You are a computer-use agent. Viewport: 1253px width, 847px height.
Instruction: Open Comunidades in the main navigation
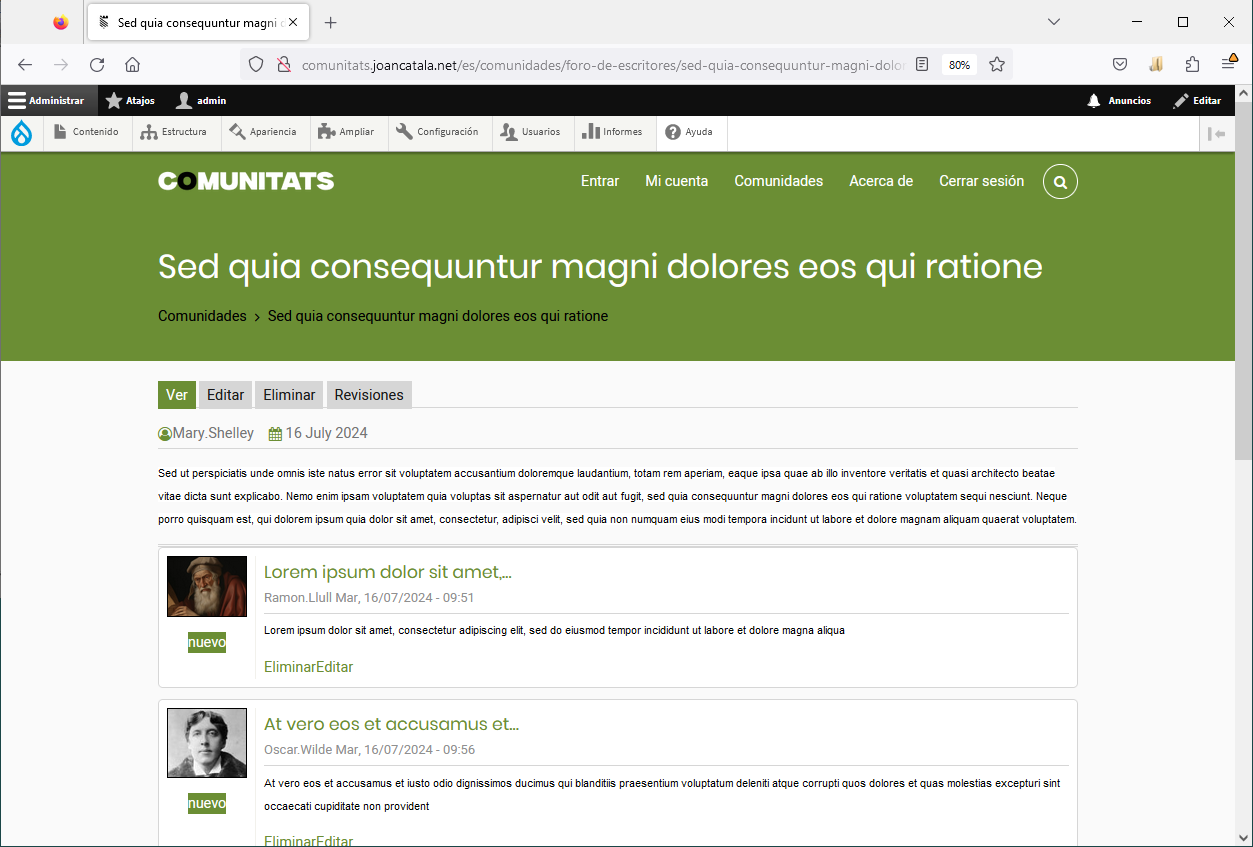click(x=779, y=181)
